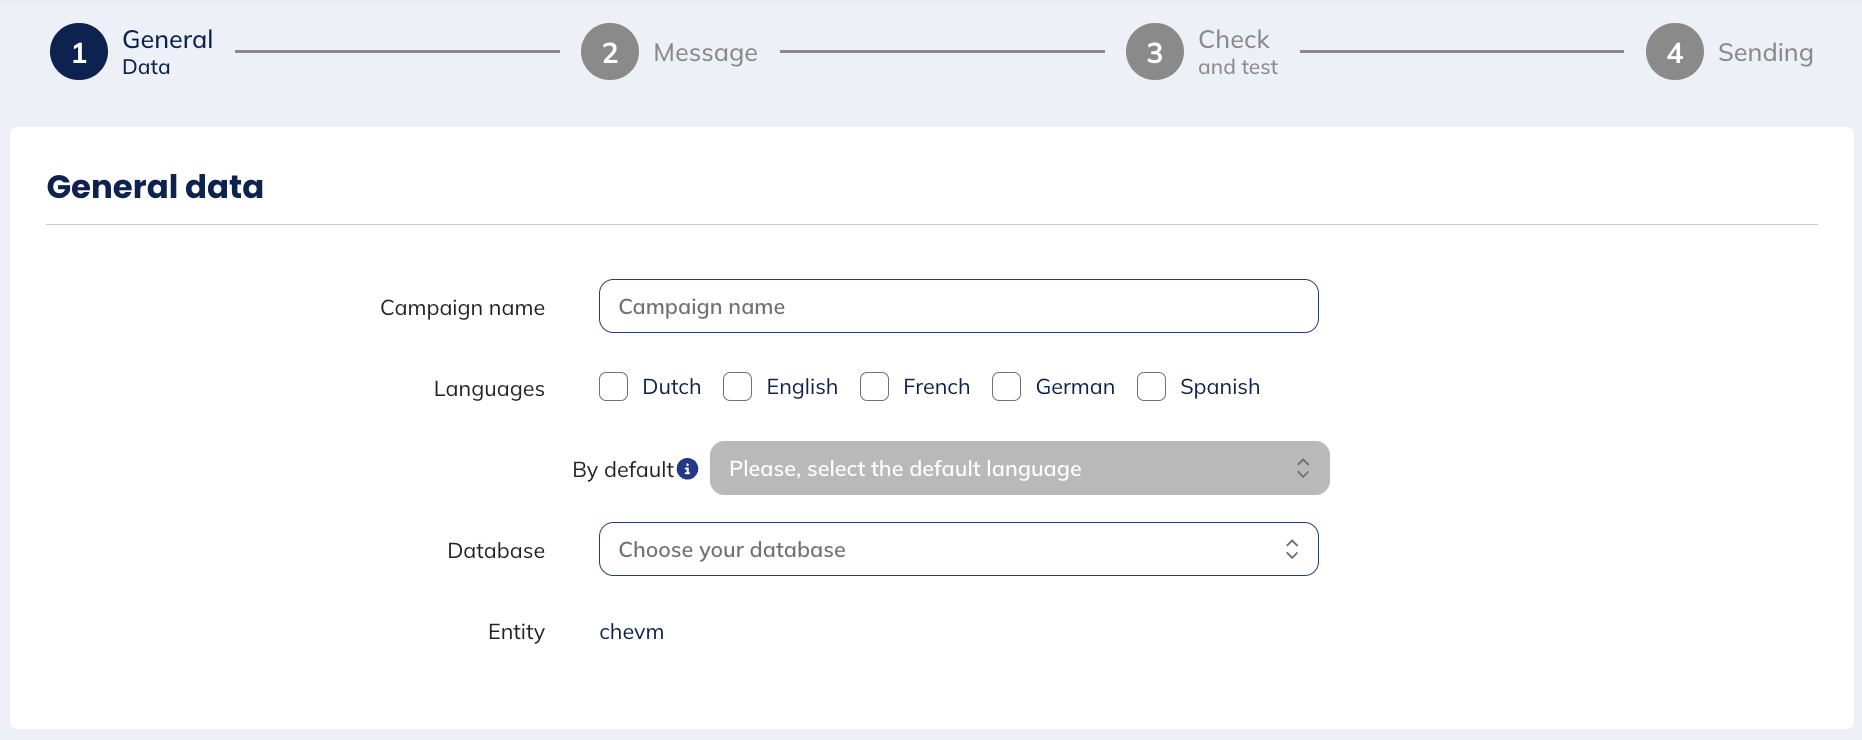Select the German language checkbox
1862x740 pixels.
click(x=1007, y=387)
